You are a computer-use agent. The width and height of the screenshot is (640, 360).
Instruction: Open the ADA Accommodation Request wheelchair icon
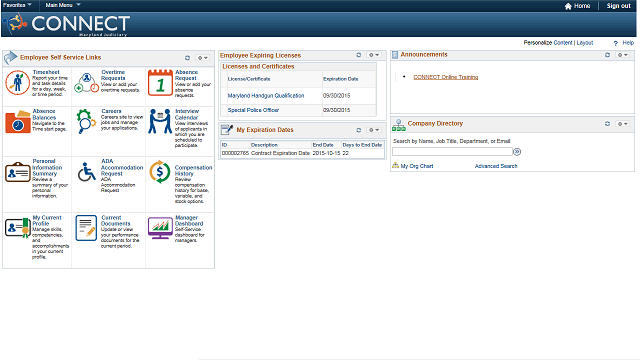(87, 172)
